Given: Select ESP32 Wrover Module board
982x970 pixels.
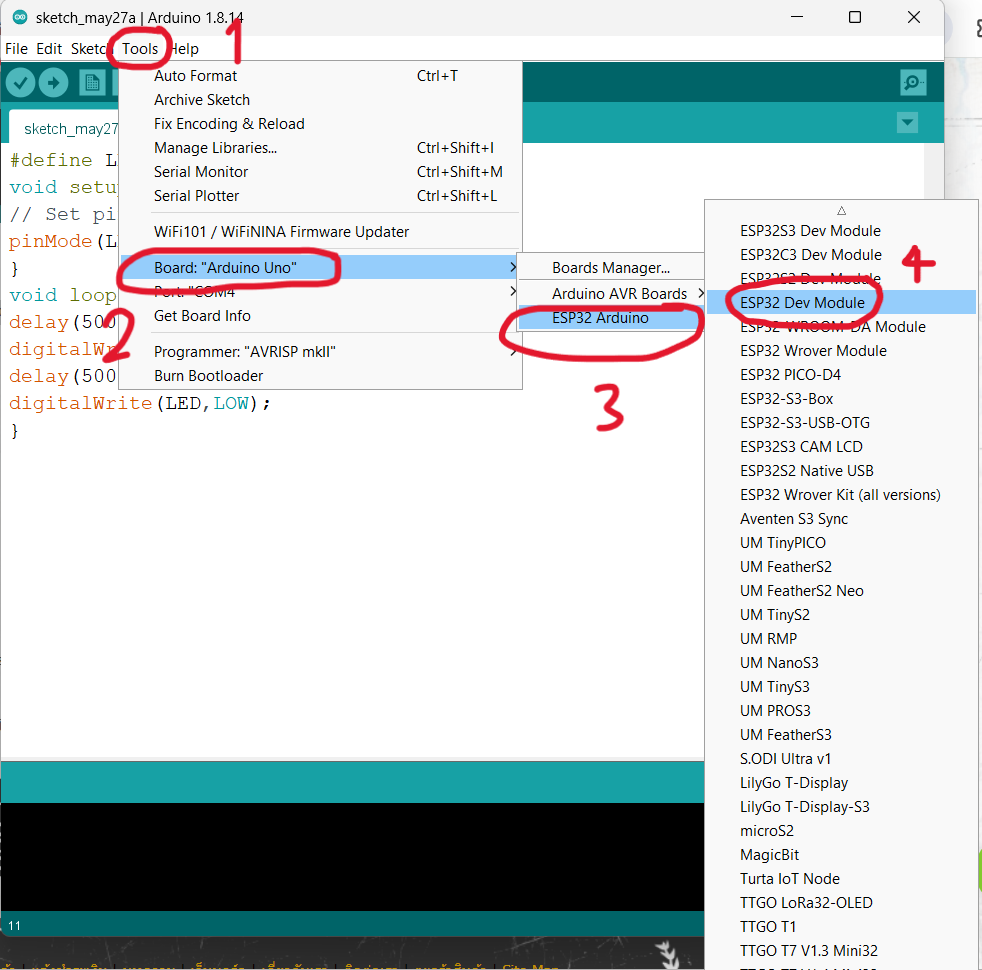Looking at the screenshot, I should tap(841, 351).
